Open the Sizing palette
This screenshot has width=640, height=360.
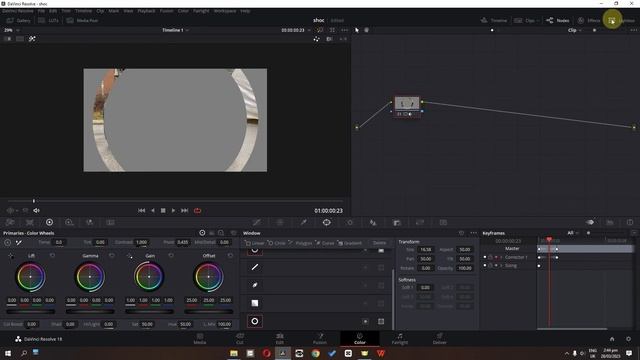[x=420, y=222]
